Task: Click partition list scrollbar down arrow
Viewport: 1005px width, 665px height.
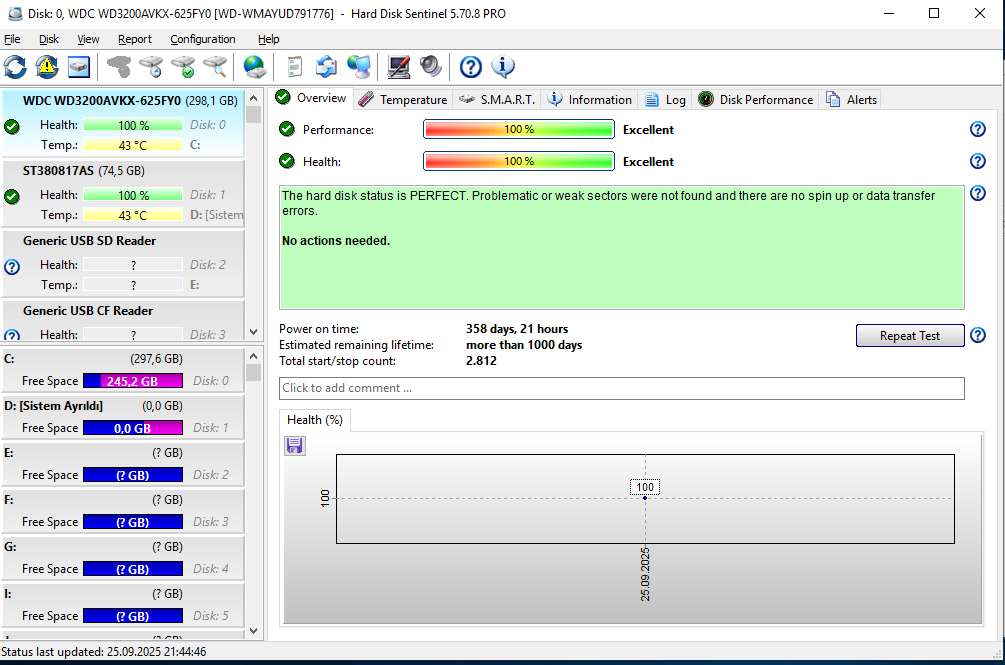Action: click(x=253, y=631)
